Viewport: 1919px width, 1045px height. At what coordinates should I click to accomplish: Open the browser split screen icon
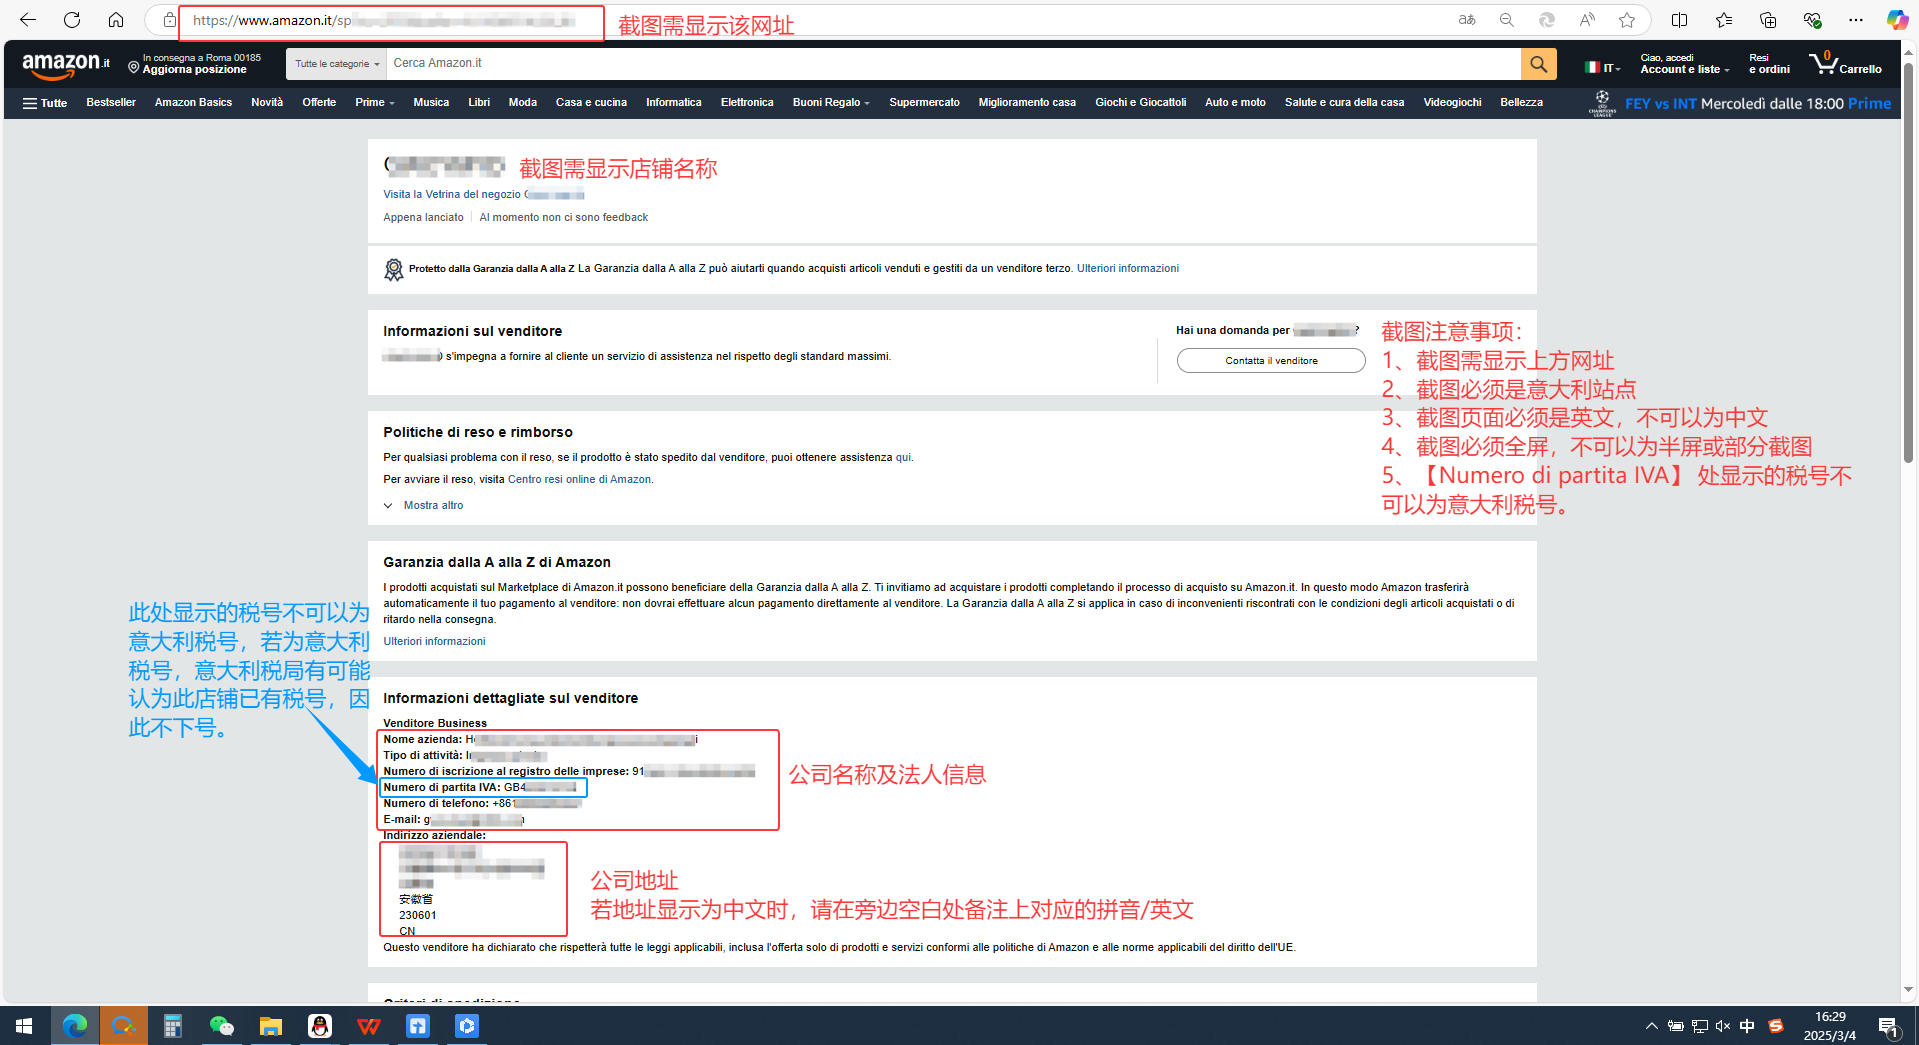[1680, 20]
